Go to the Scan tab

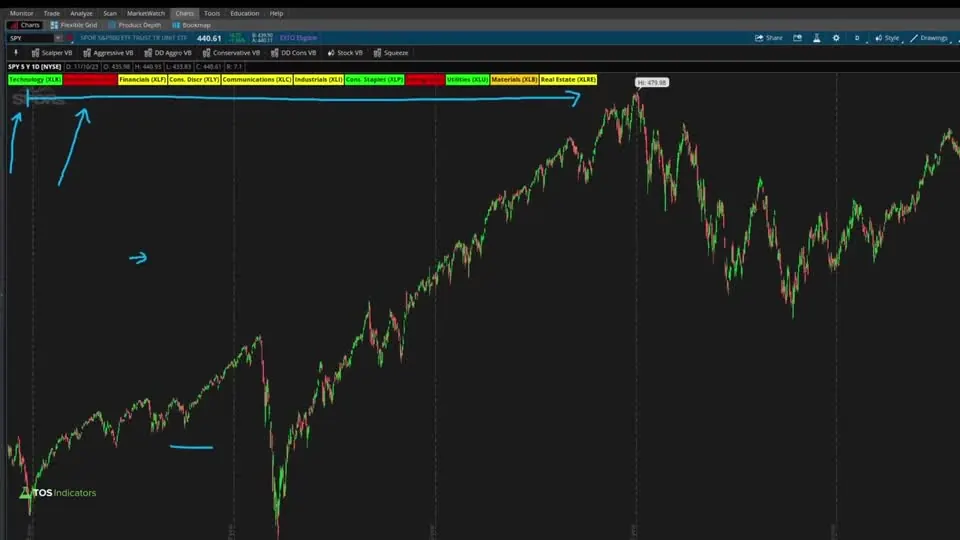point(110,13)
